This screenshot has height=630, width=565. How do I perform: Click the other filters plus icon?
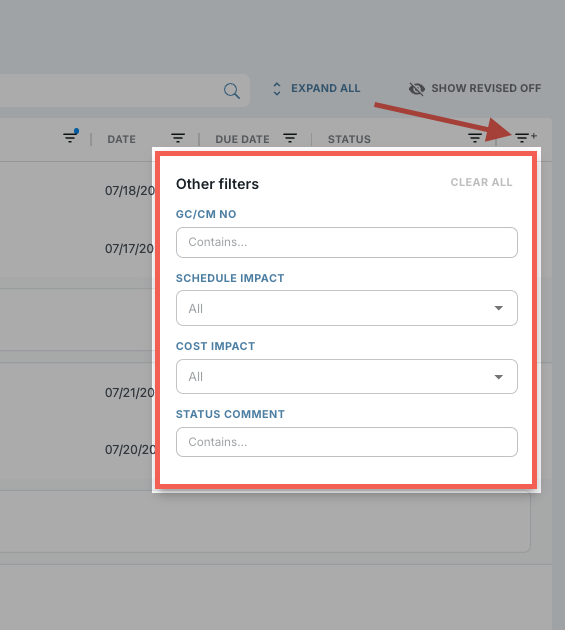526,137
